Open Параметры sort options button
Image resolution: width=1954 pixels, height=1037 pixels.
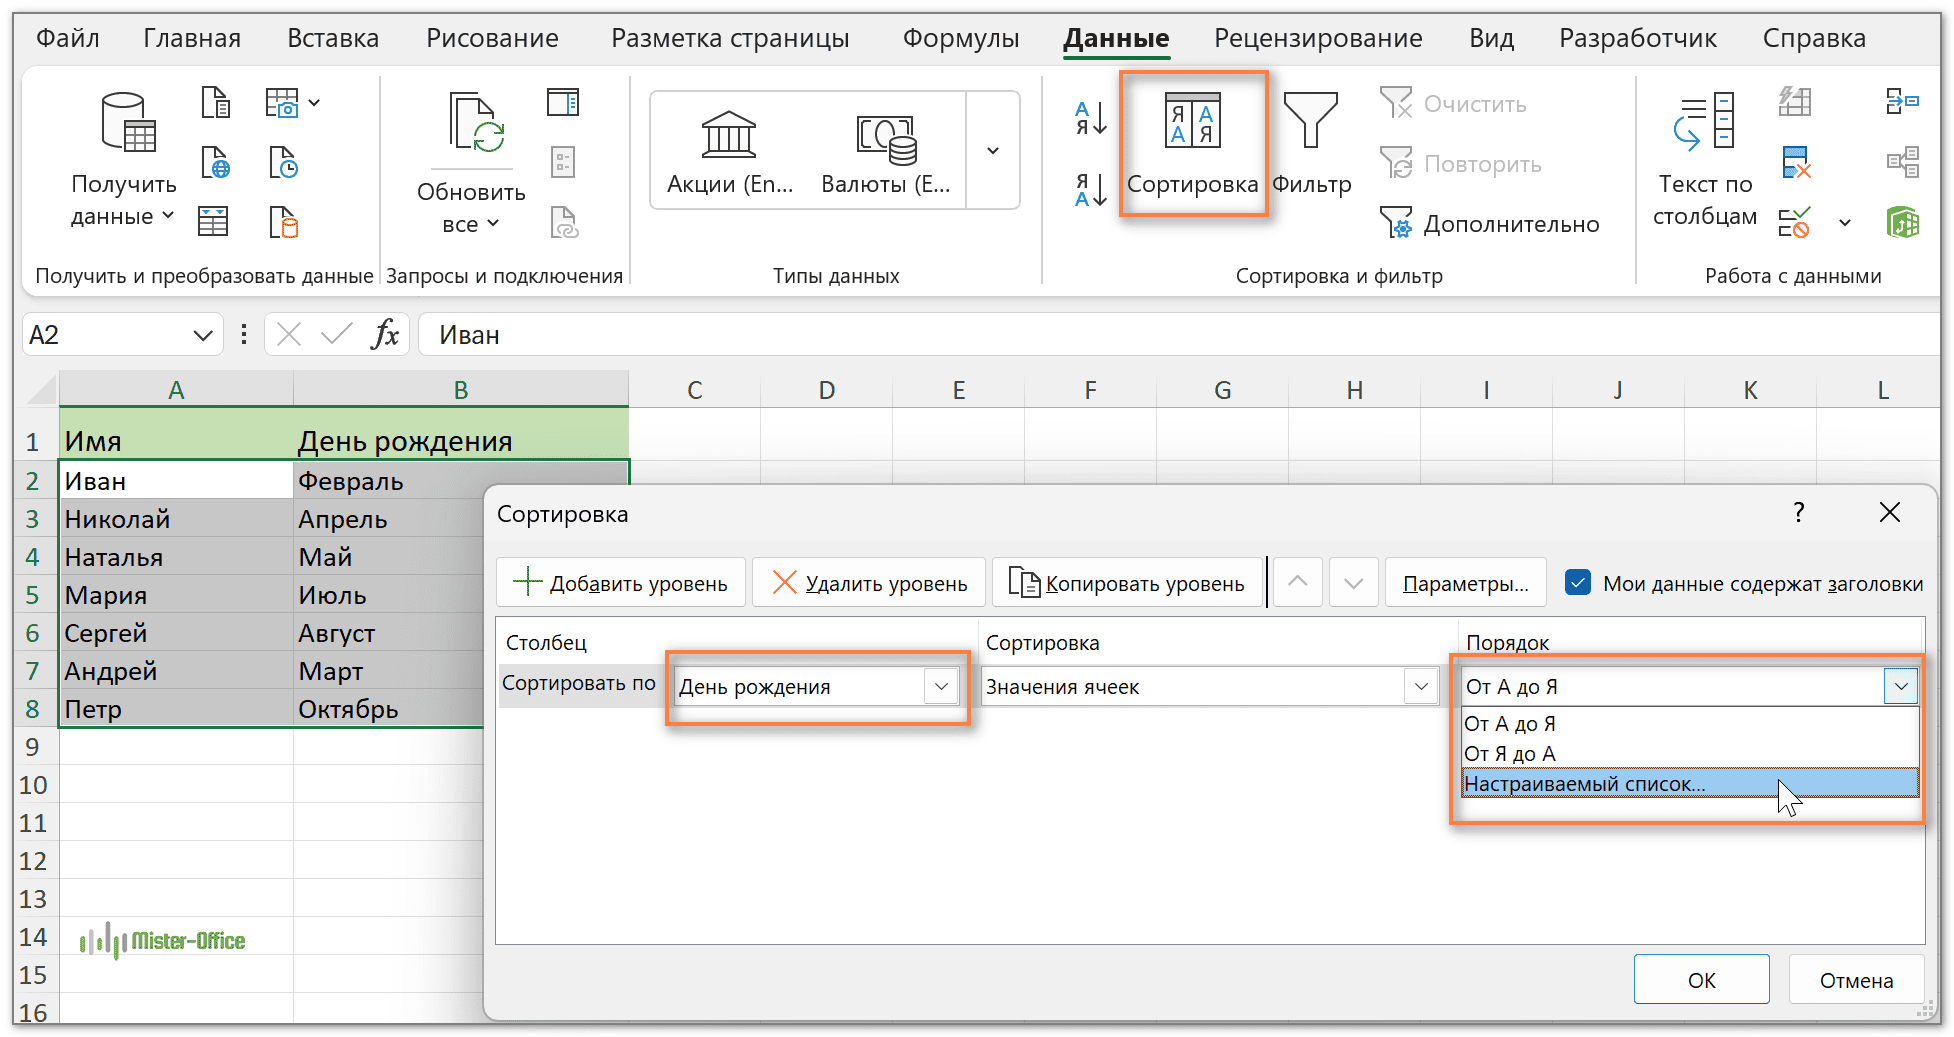click(x=1465, y=583)
